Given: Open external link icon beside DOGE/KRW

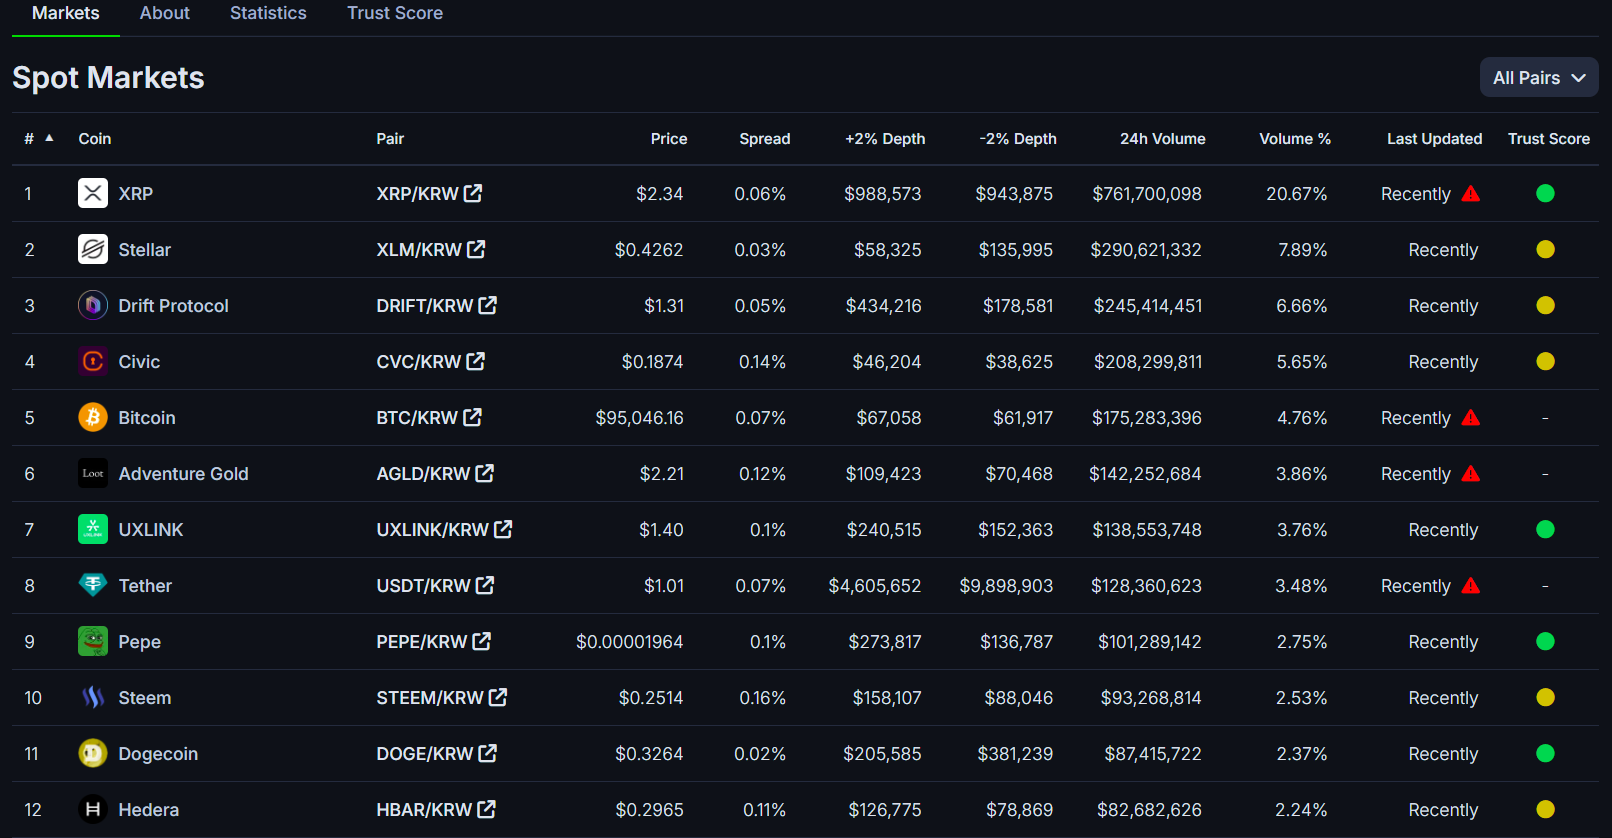Looking at the screenshot, I should coord(488,753).
